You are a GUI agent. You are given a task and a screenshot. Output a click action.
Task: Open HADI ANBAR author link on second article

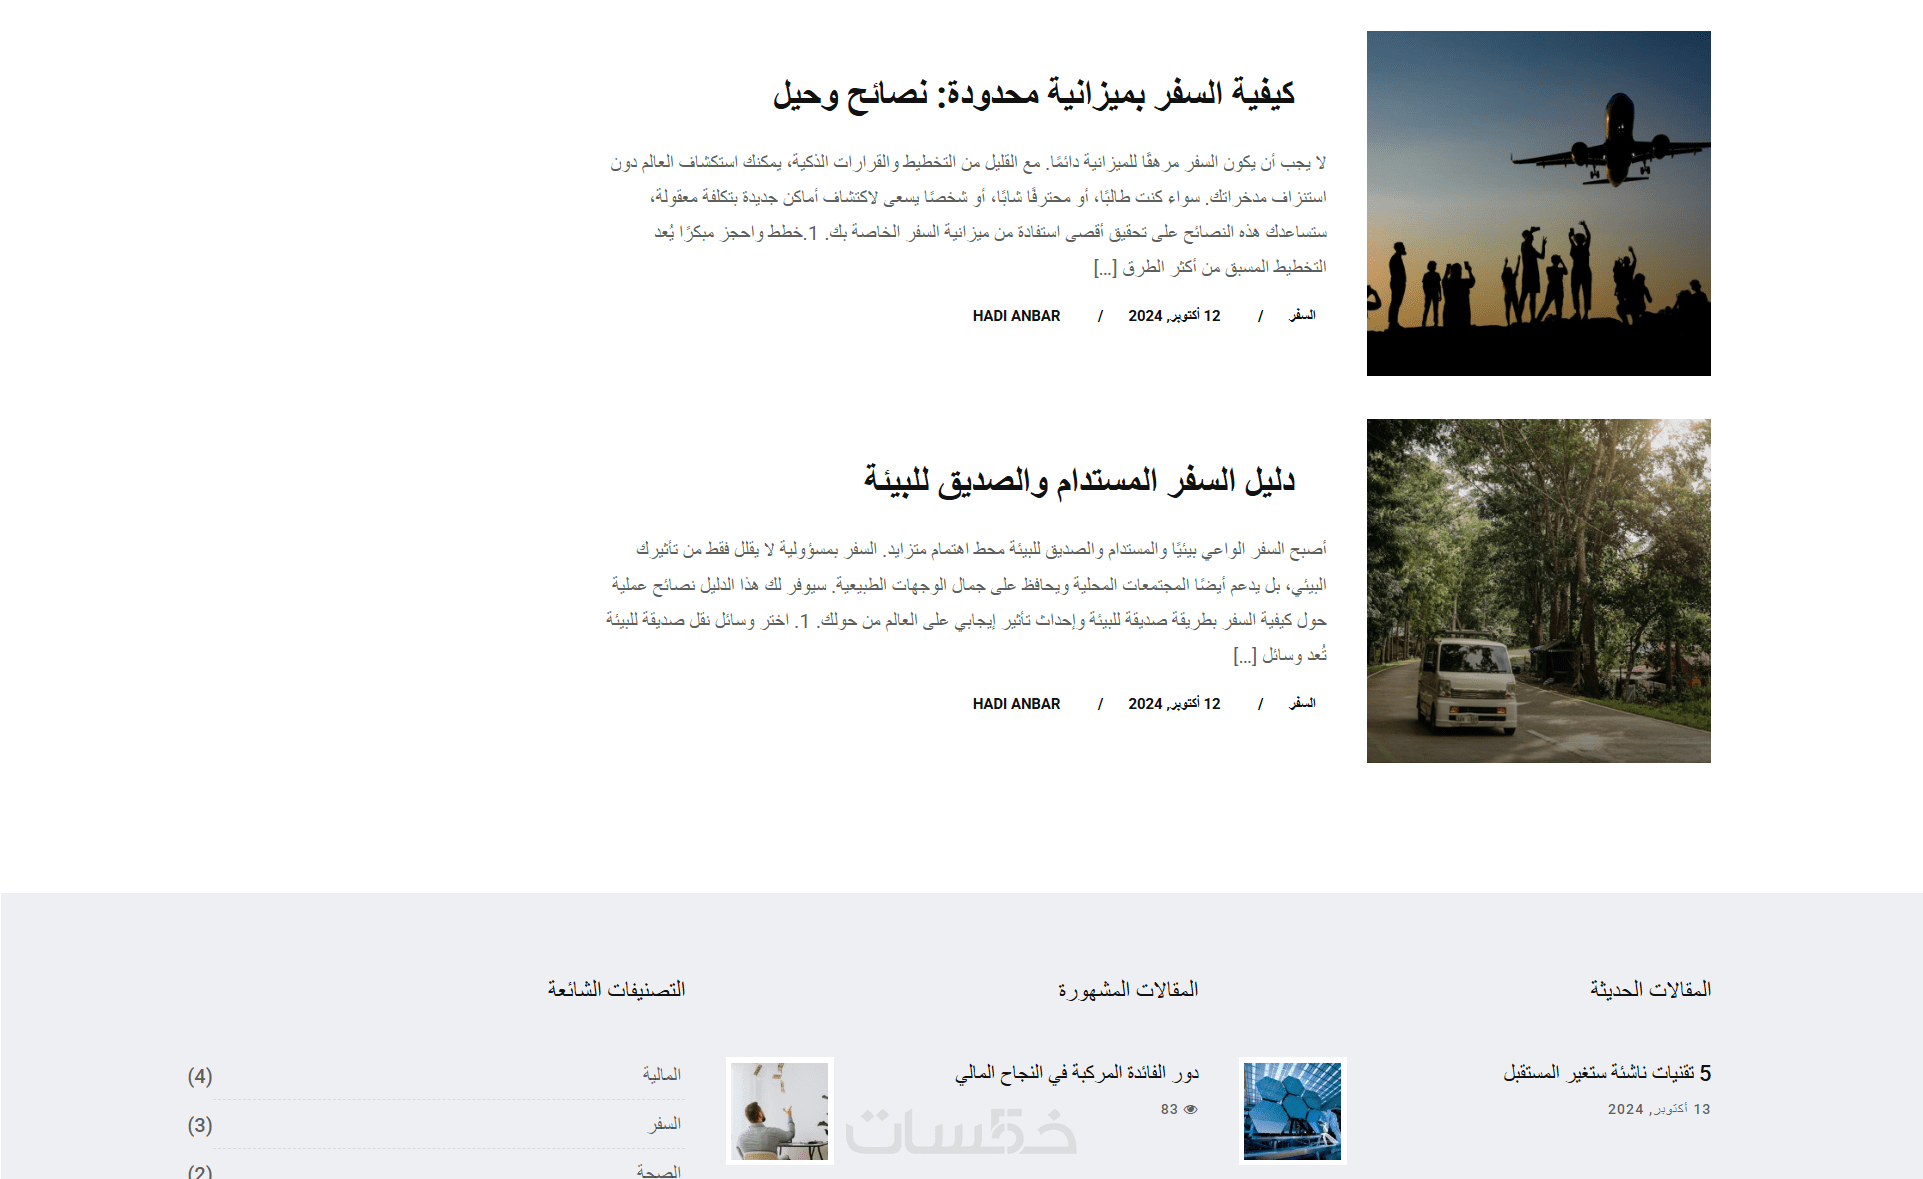coord(1016,704)
